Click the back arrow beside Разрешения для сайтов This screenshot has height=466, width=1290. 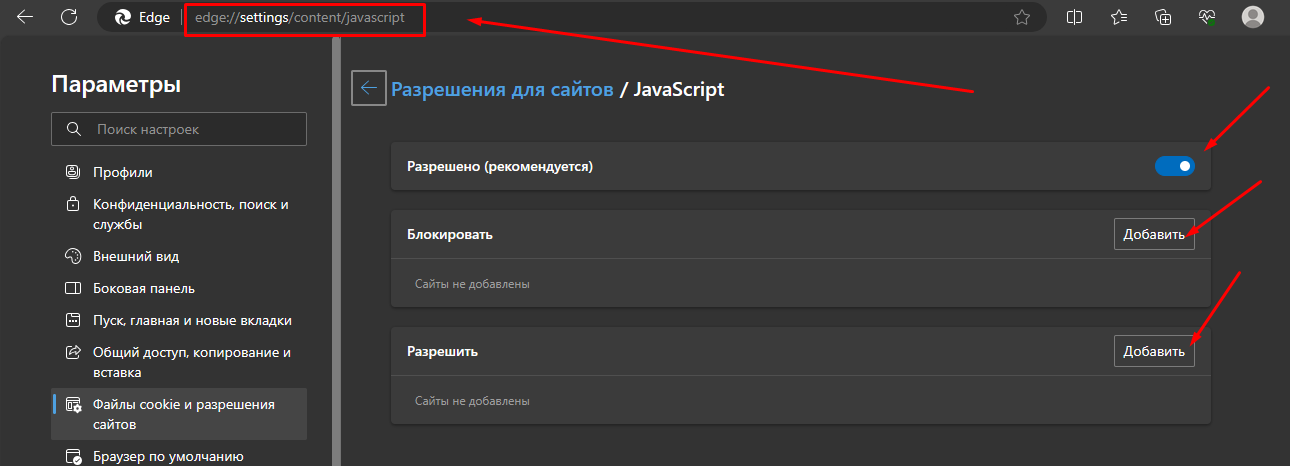pyautogui.click(x=368, y=88)
